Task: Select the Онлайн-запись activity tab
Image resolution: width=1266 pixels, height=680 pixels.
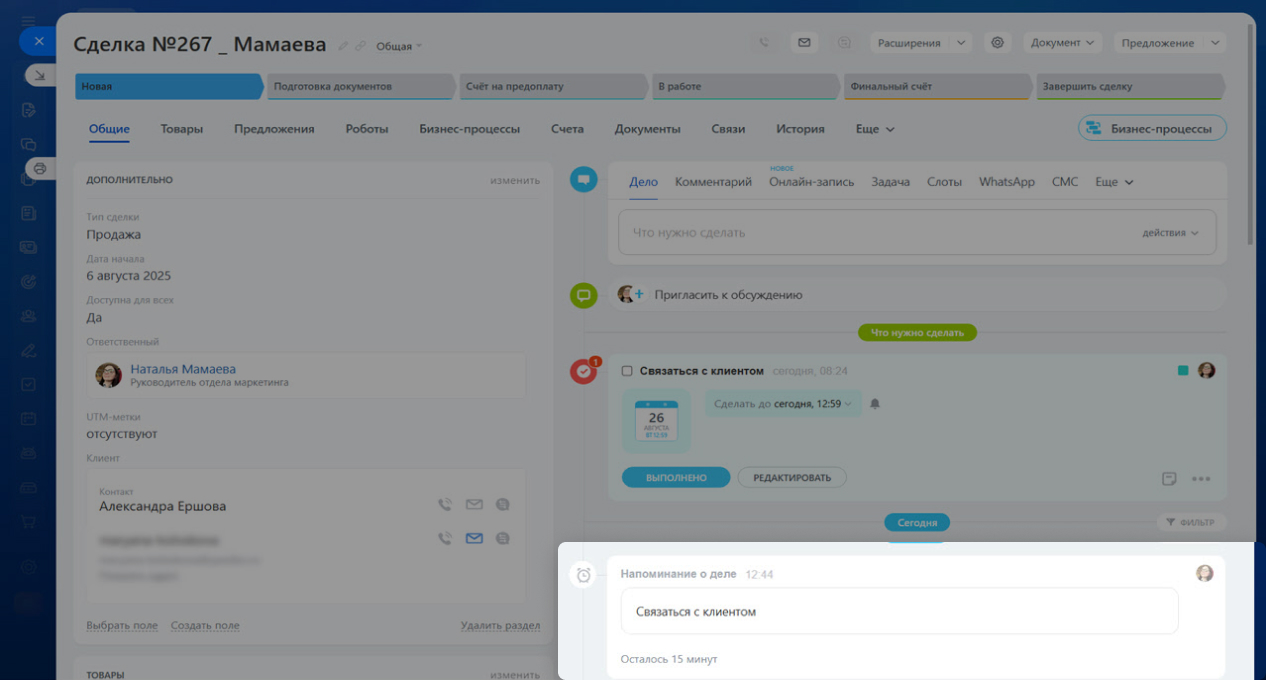Action: click(x=812, y=182)
